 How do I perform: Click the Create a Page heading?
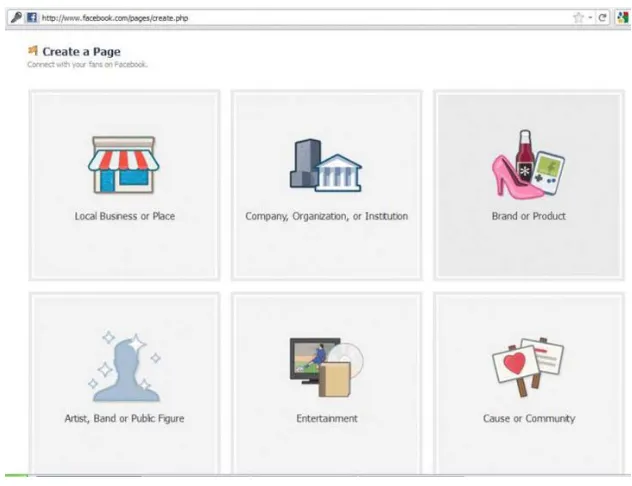tap(81, 52)
